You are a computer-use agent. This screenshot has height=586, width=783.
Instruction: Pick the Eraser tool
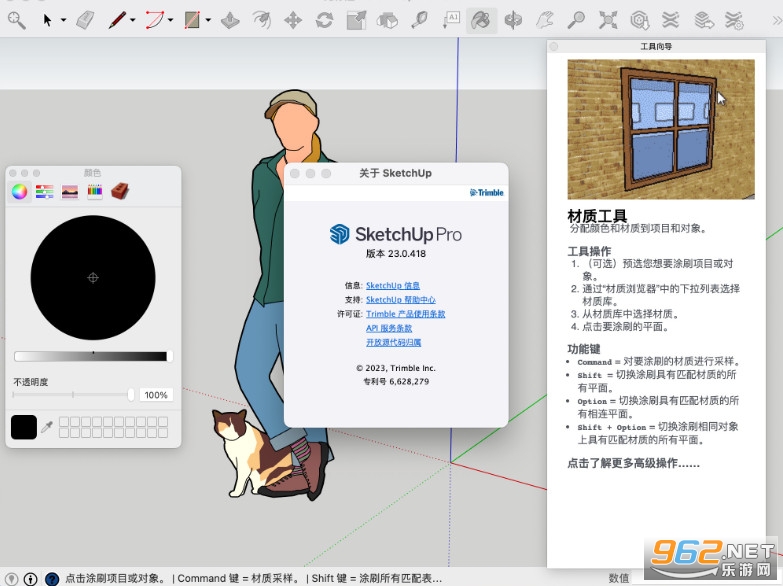(85, 20)
